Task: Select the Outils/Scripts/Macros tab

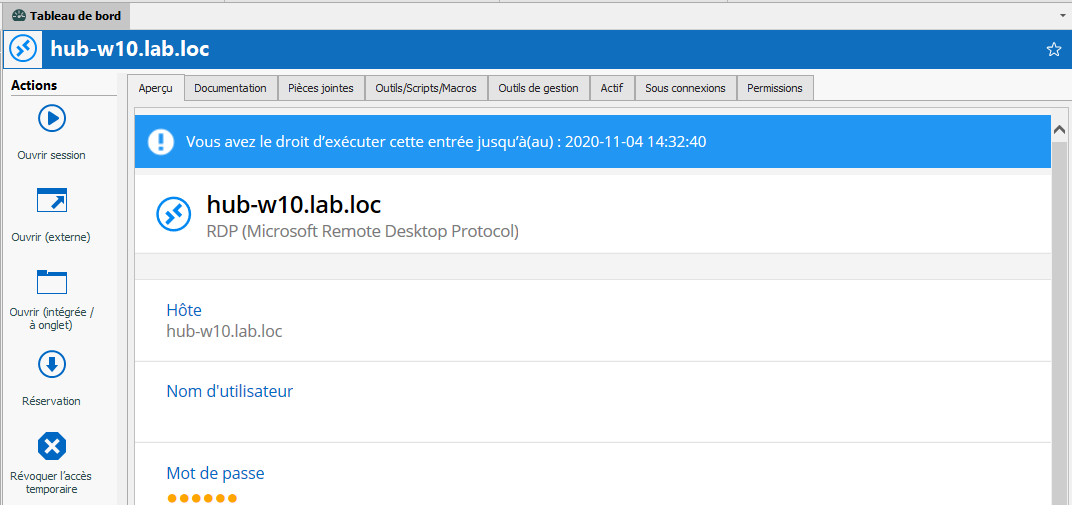Action: tap(426, 88)
